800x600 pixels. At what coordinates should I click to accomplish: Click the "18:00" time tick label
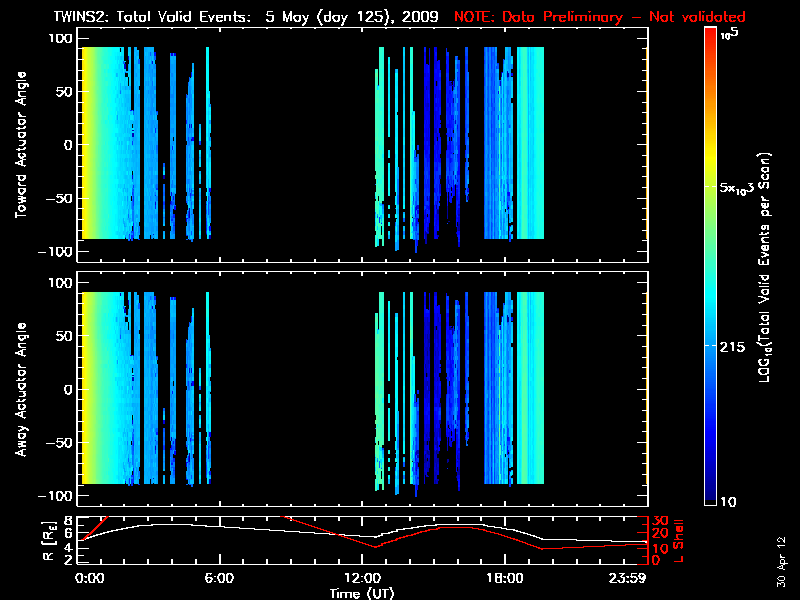pyautogui.click(x=505, y=579)
